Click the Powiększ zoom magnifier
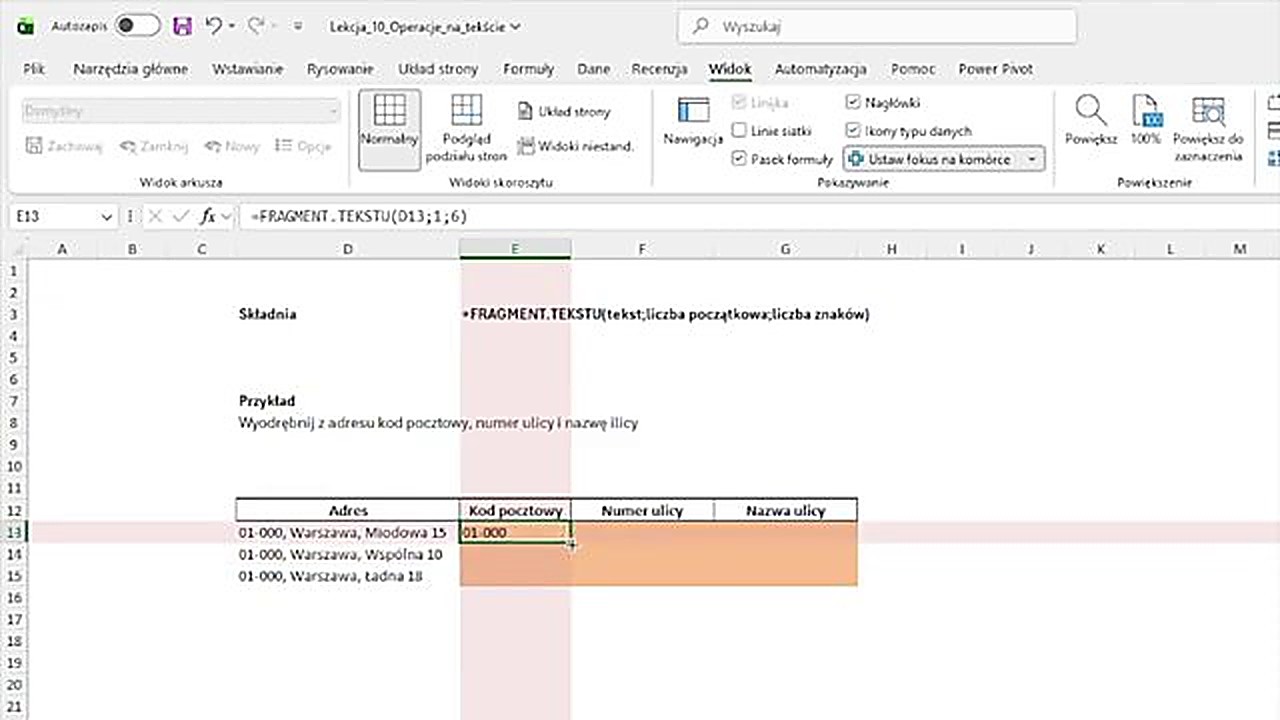The height and width of the screenshot is (720, 1280). (x=1091, y=122)
